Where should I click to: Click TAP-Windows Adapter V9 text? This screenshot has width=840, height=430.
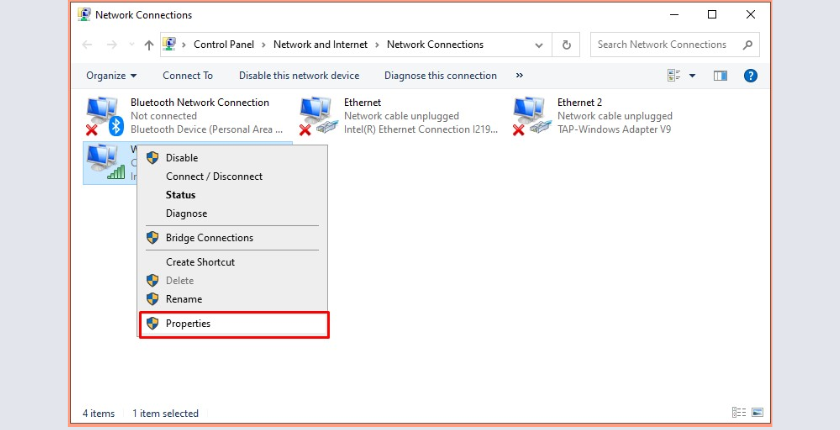614,129
